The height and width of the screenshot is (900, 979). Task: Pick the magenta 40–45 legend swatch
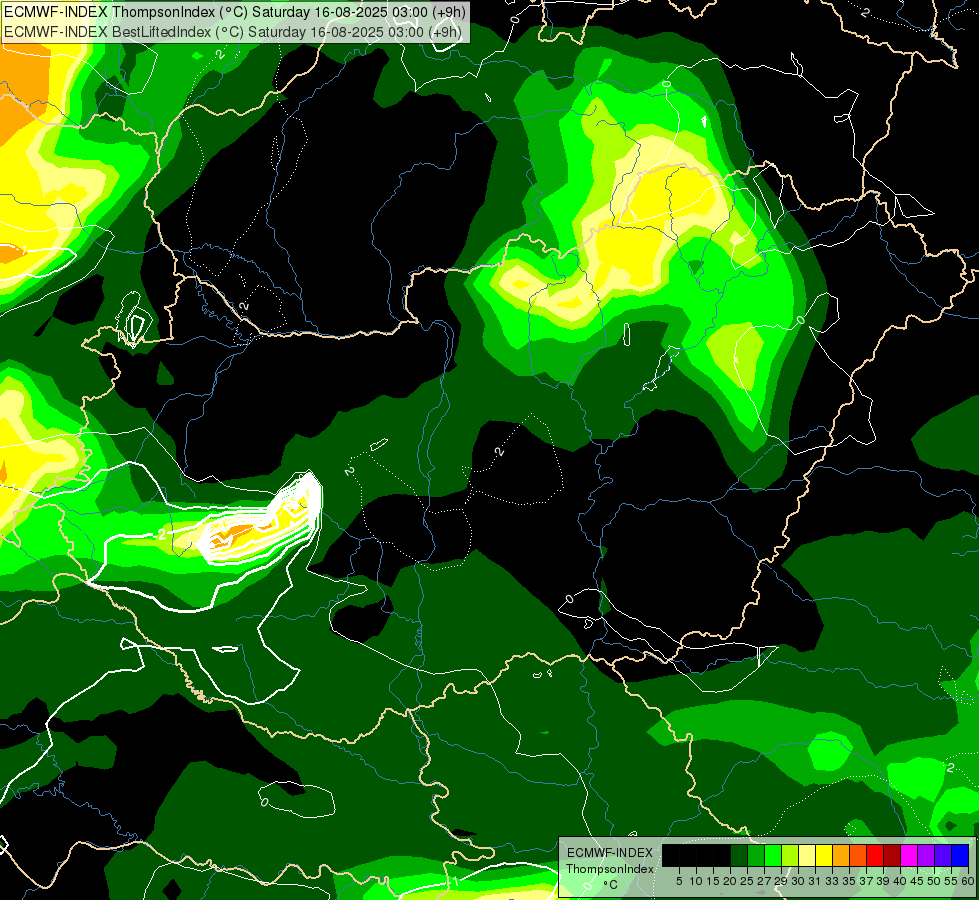(909, 855)
